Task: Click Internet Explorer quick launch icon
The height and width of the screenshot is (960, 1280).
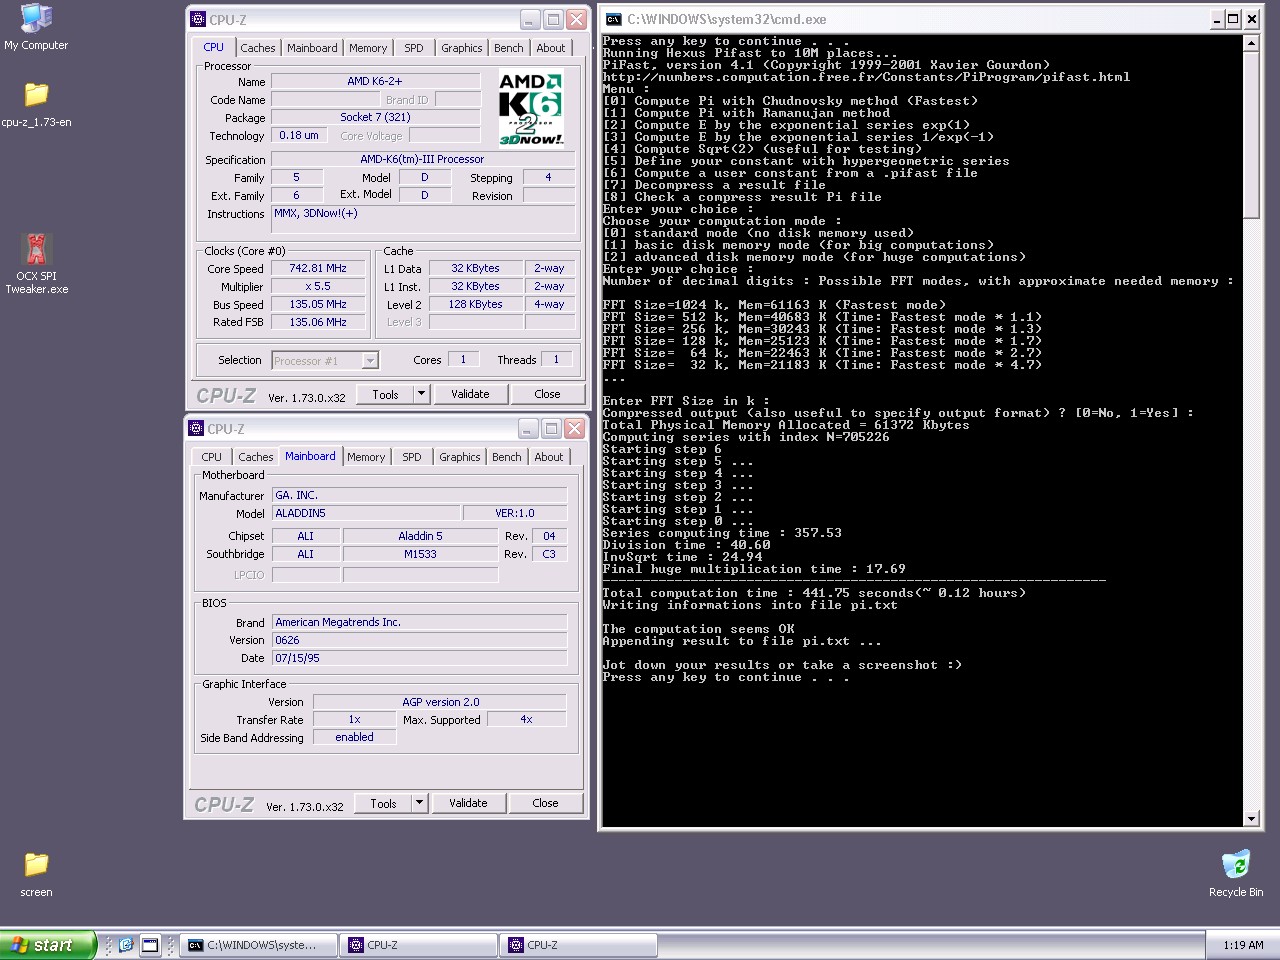Action: point(126,945)
